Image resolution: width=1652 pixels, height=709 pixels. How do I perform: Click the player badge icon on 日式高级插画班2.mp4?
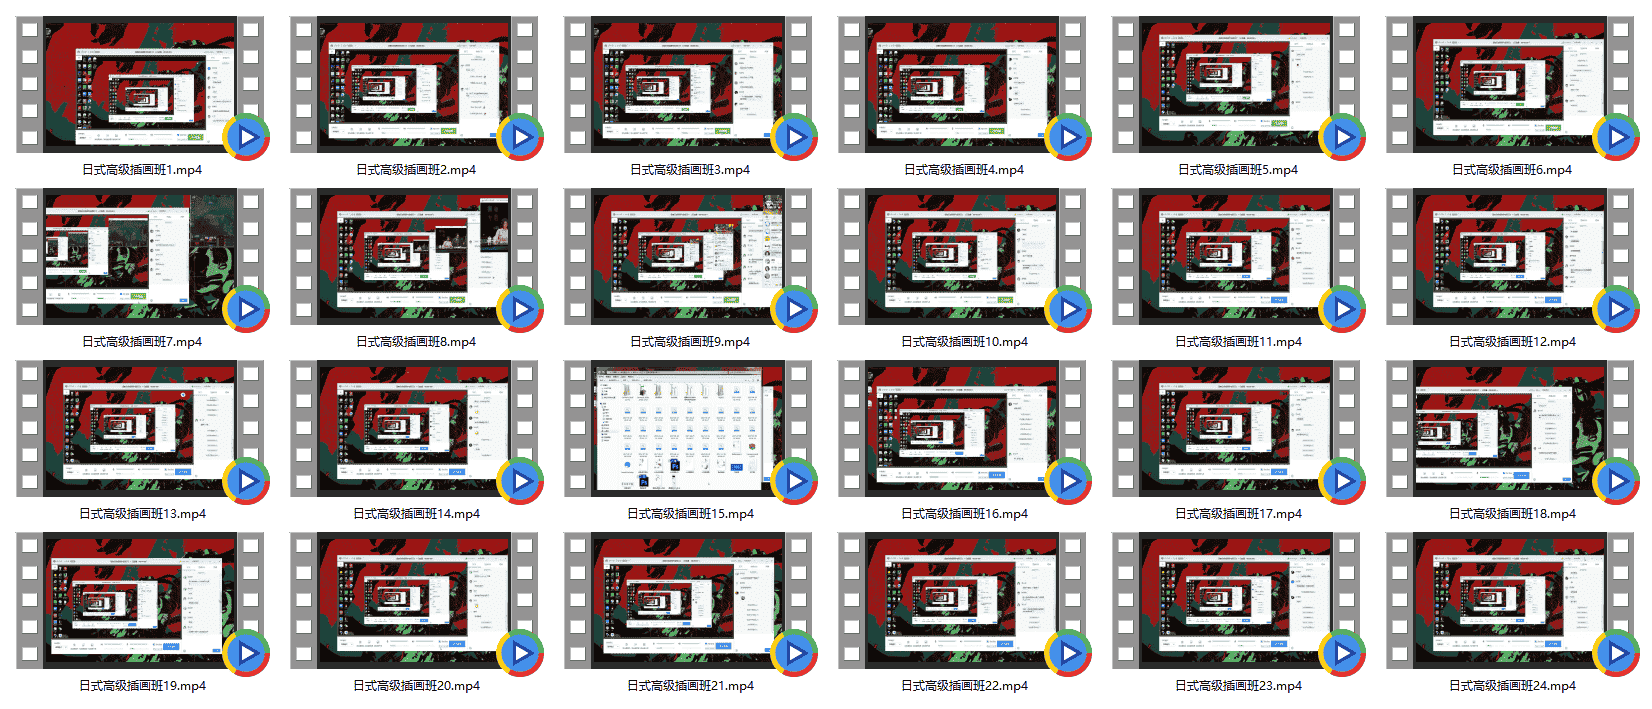click(x=520, y=137)
